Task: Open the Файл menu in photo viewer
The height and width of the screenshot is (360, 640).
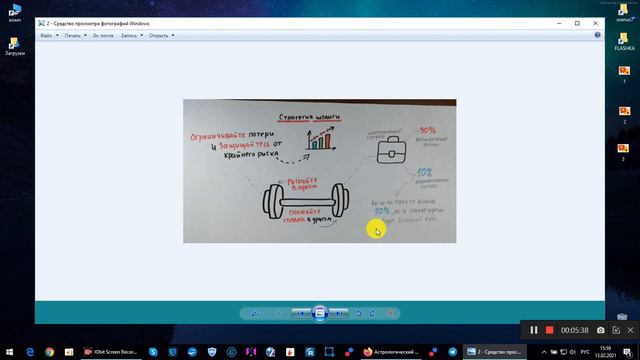Action: pyautogui.click(x=49, y=36)
